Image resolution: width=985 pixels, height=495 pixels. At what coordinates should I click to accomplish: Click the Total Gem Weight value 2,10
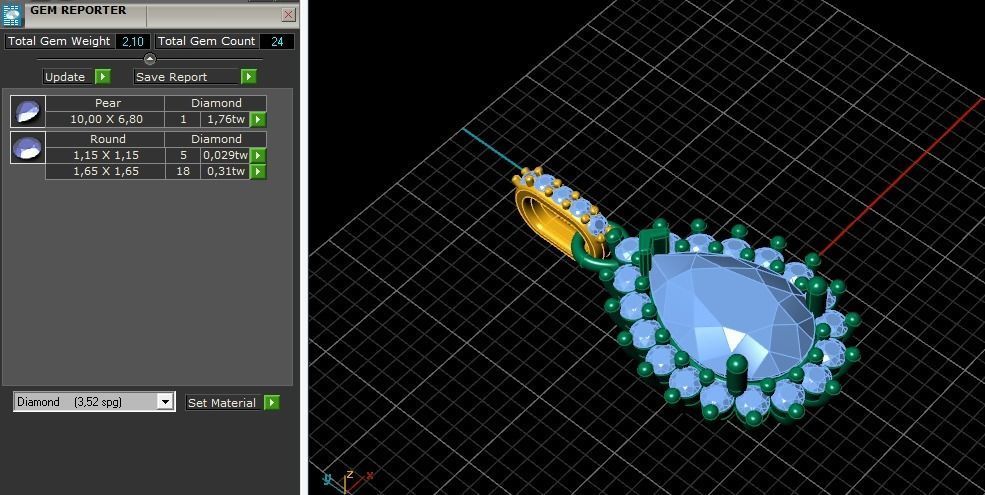[x=133, y=41]
